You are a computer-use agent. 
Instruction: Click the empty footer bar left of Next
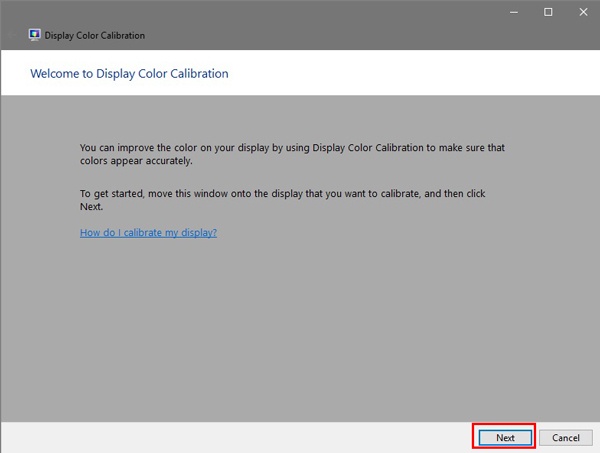[x=230, y=438]
